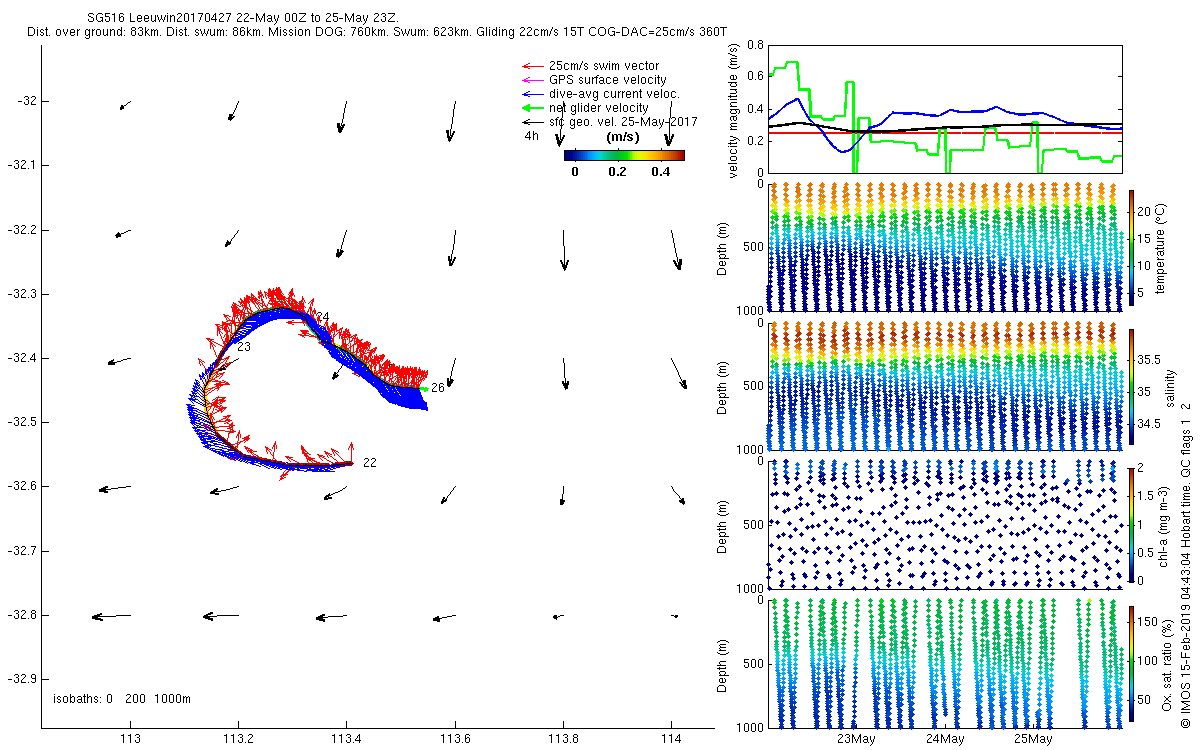
Task: Select the blue dive-avg current legend arrow
Action: coord(531,94)
